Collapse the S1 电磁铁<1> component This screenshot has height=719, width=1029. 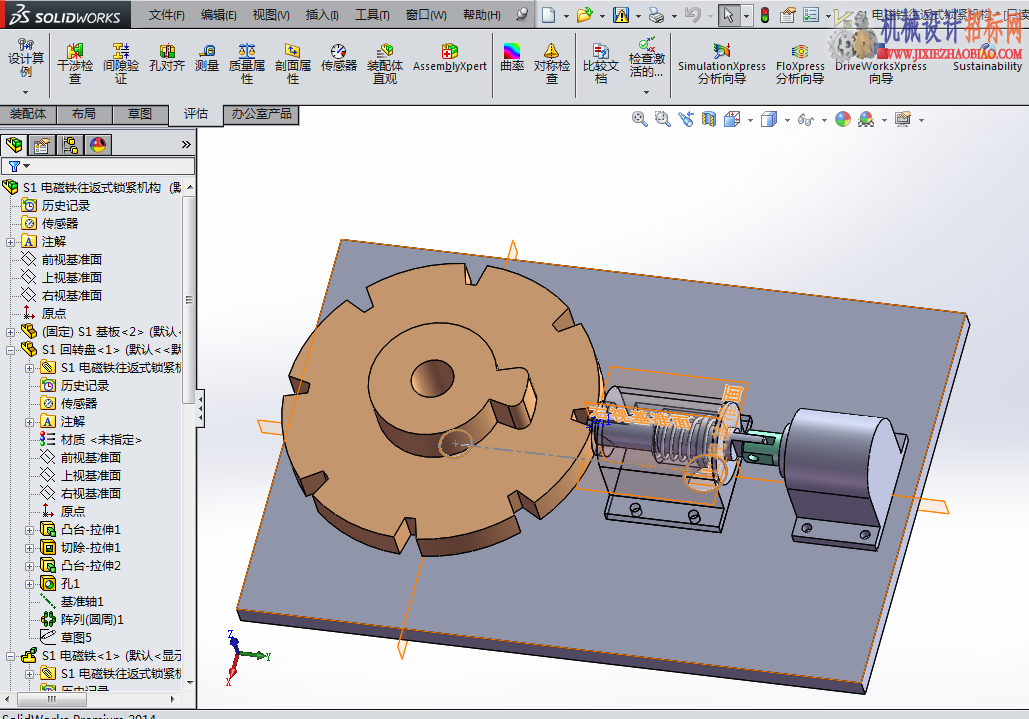[10, 656]
